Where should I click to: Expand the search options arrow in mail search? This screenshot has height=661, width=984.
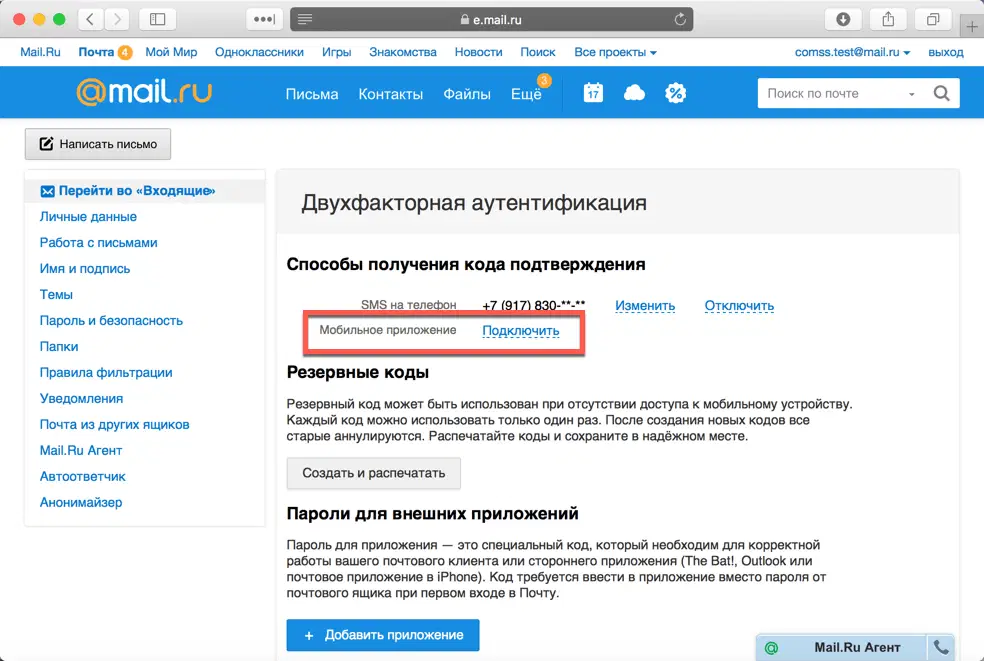(x=911, y=94)
